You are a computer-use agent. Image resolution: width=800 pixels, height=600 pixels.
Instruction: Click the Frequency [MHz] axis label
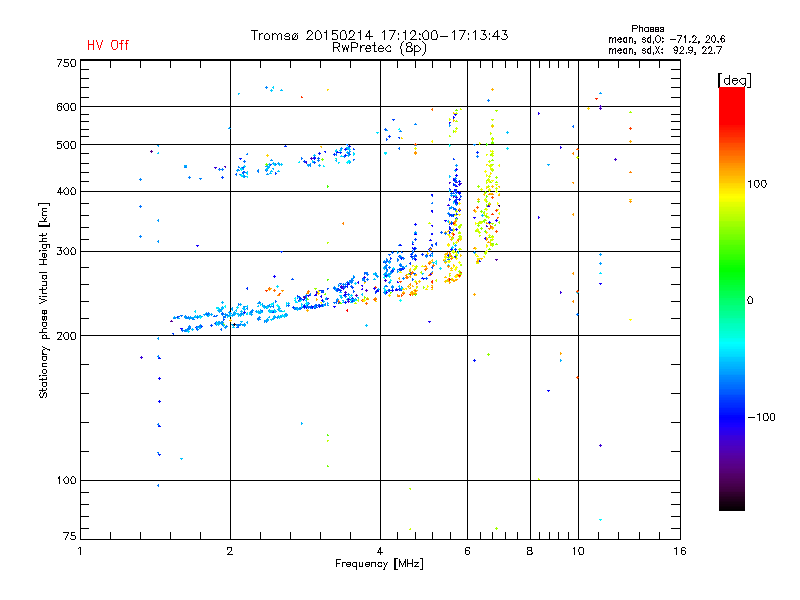coord(379,564)
